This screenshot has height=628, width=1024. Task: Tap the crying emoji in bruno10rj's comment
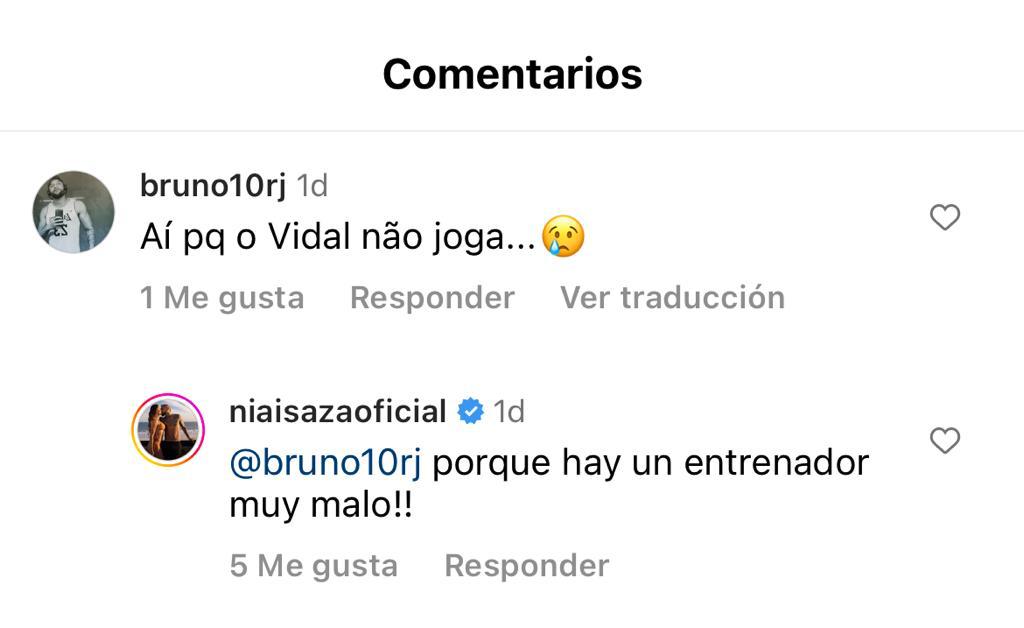click(x=562, y=239)
